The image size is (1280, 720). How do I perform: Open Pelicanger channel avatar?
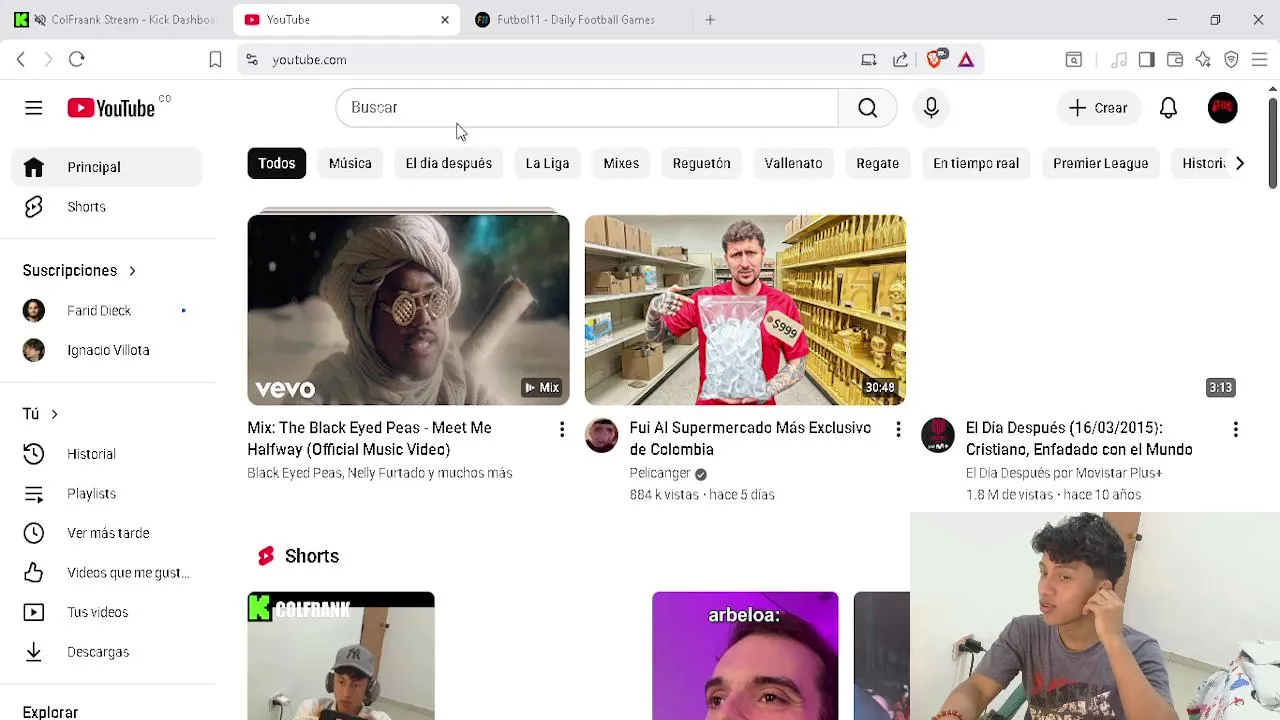(601, 436)
